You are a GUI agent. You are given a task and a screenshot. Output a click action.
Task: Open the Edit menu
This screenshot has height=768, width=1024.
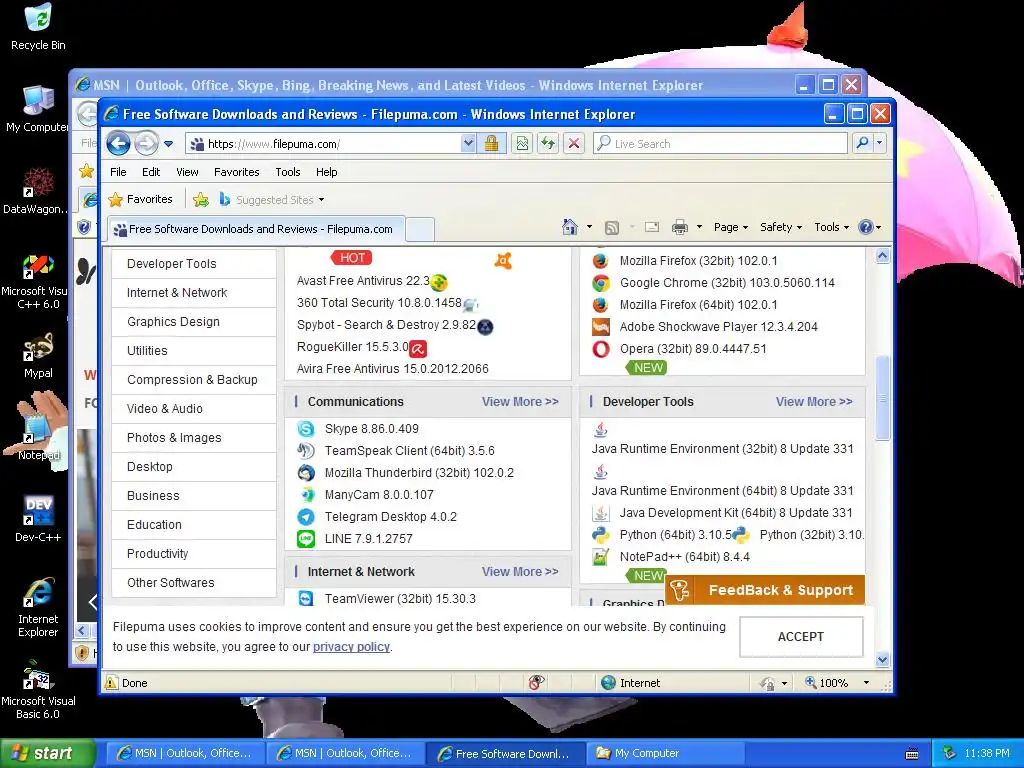click(151, 172)
